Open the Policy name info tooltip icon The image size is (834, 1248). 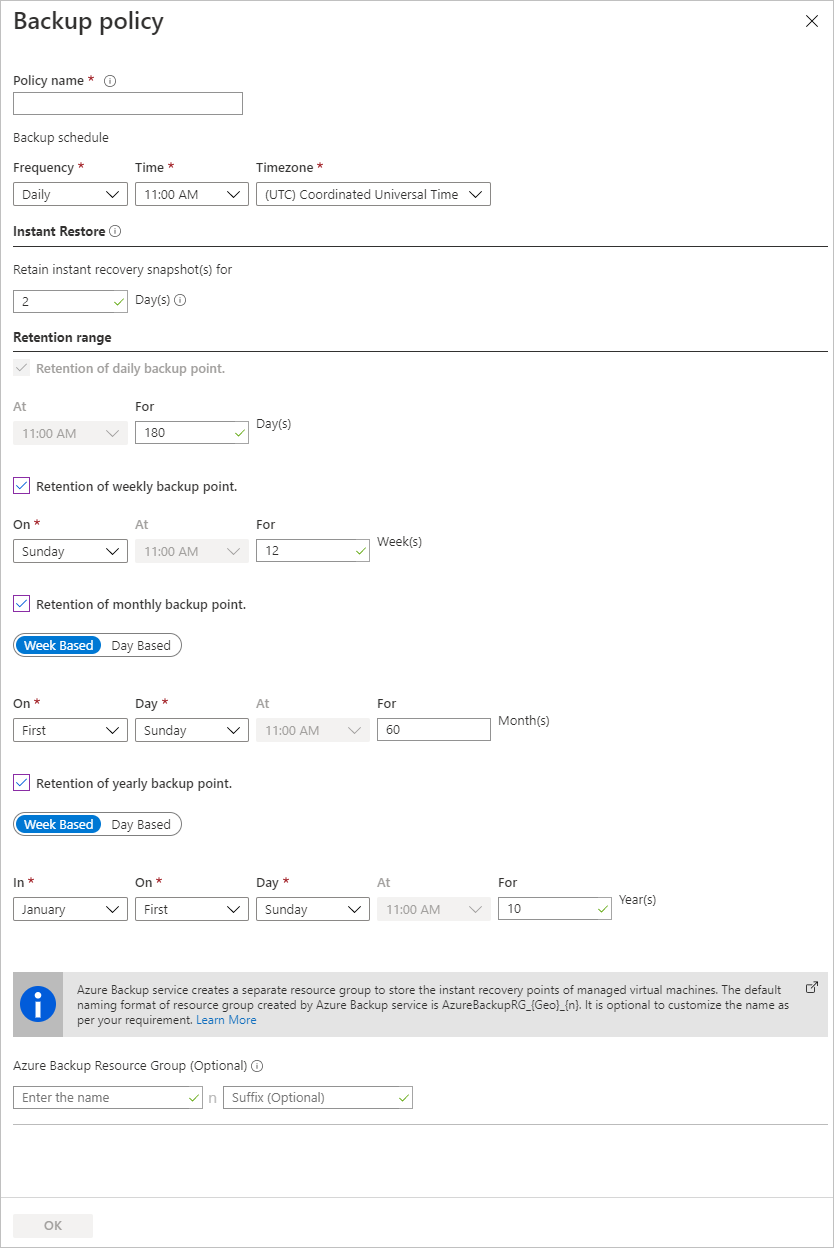coord(108,81)
